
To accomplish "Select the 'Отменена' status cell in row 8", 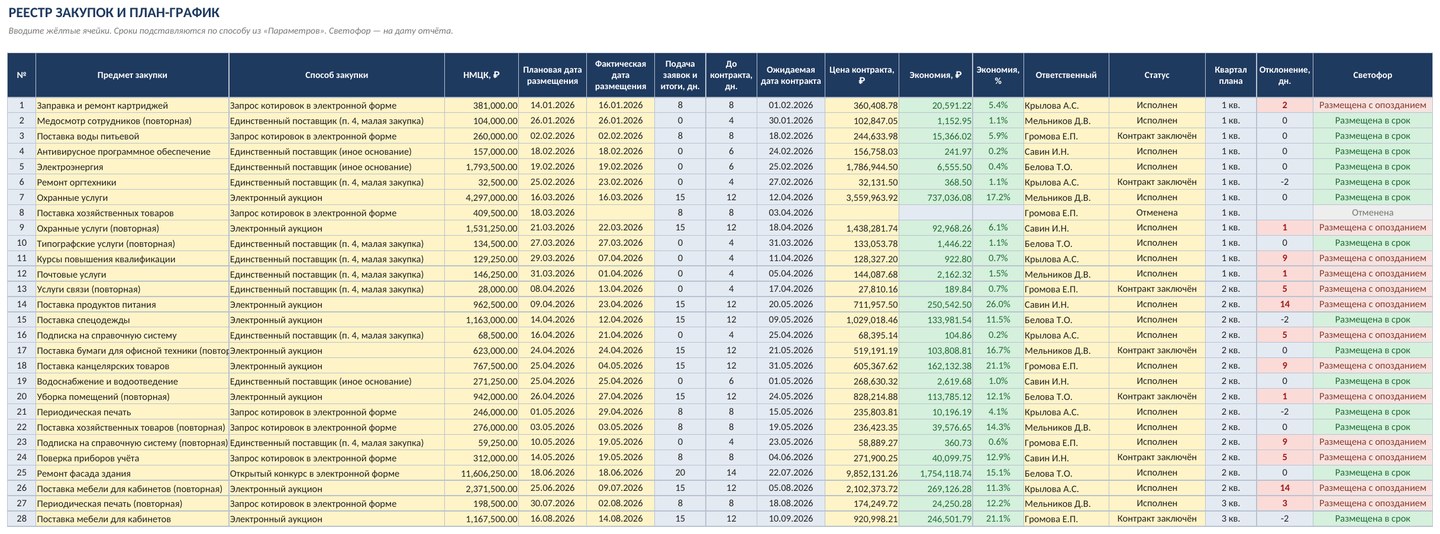I will coord(1157,212).
